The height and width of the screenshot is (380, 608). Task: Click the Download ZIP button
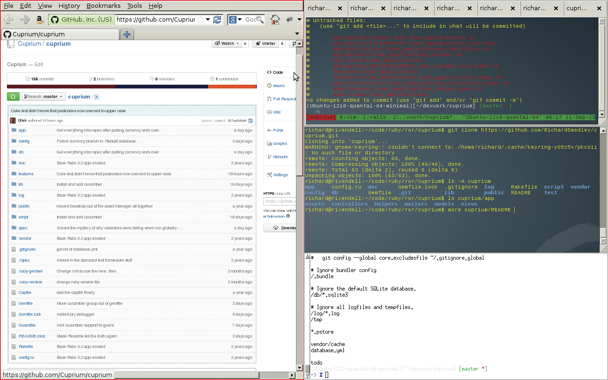pos(280,228)
